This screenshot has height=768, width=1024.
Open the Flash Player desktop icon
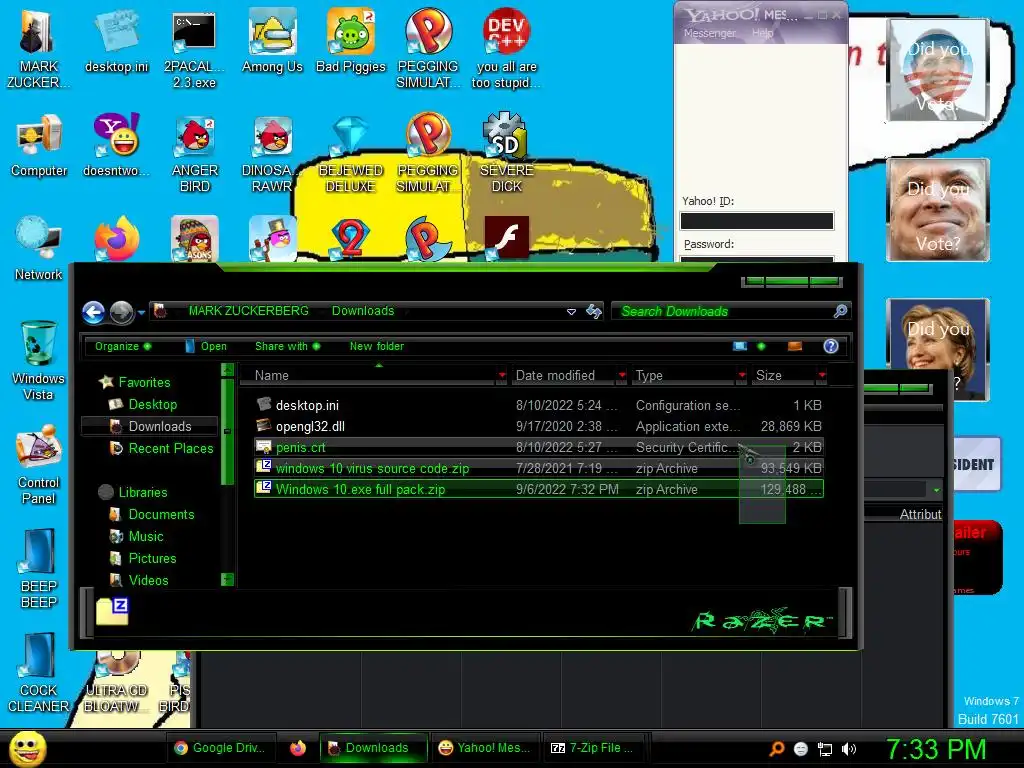[x=507, y=238]
